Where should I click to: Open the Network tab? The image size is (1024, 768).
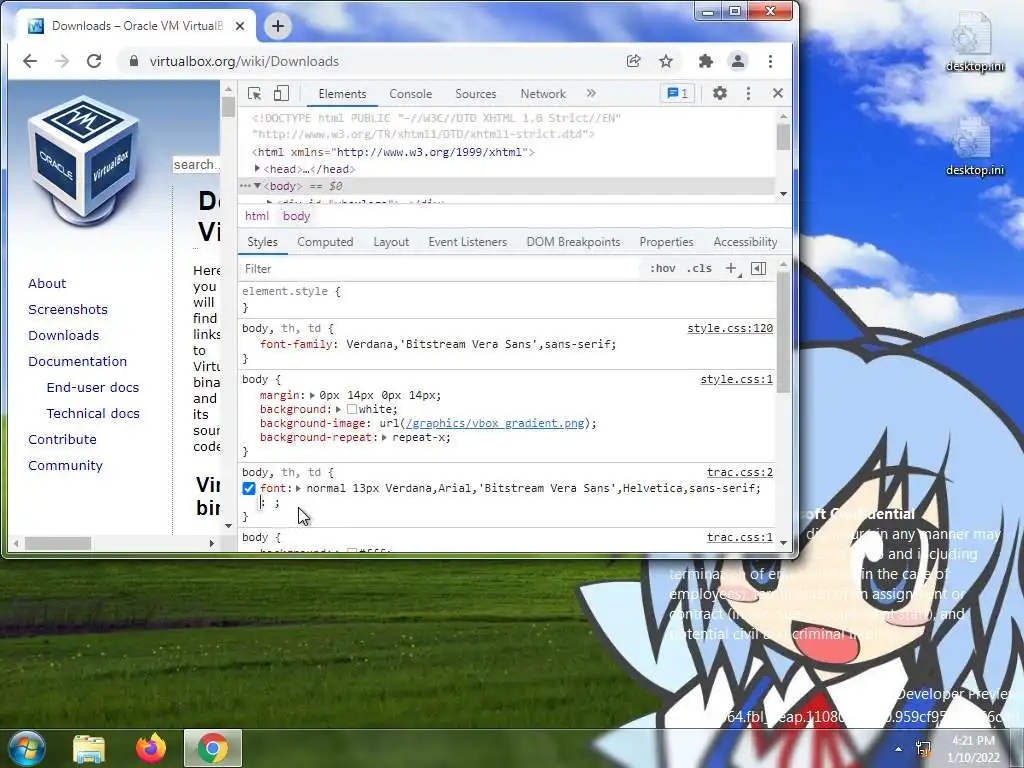543,94
